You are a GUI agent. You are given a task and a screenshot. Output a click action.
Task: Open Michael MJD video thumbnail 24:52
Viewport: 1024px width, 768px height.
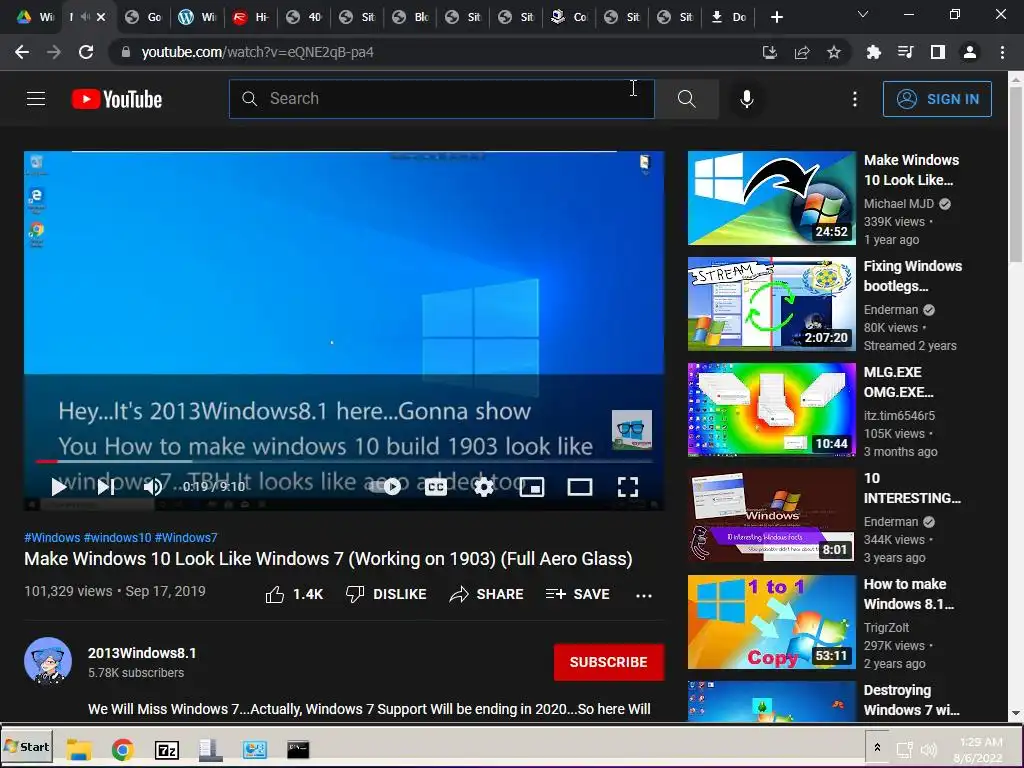(771, 198)
